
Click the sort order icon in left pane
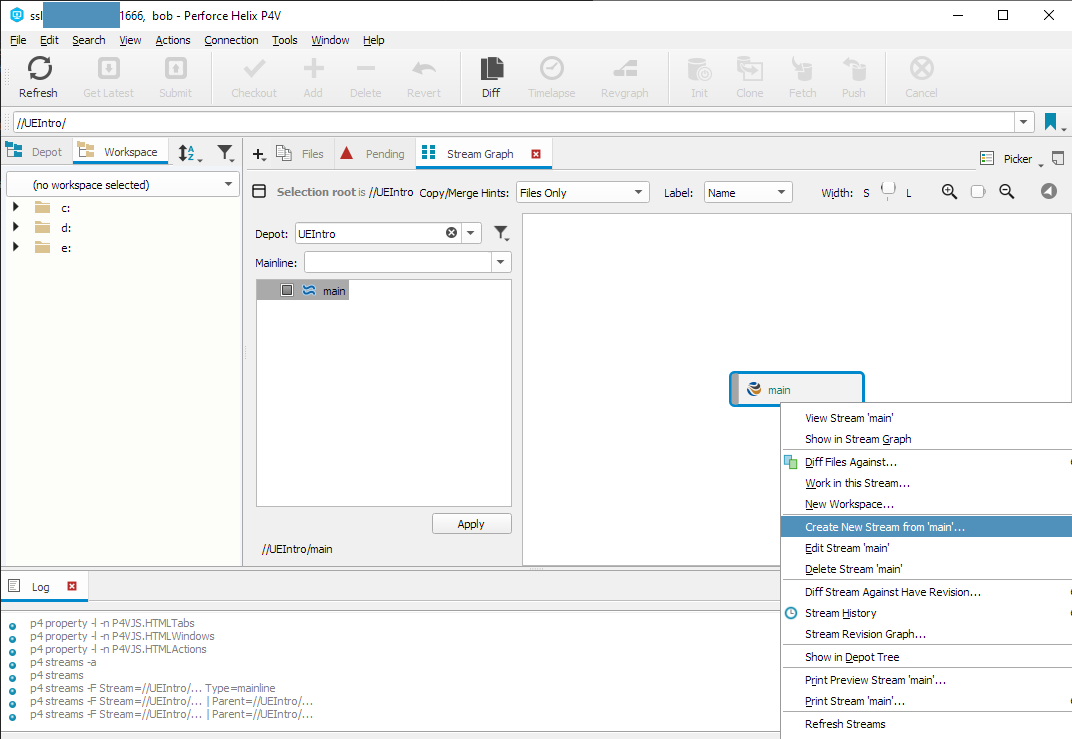tap(187, 153)
